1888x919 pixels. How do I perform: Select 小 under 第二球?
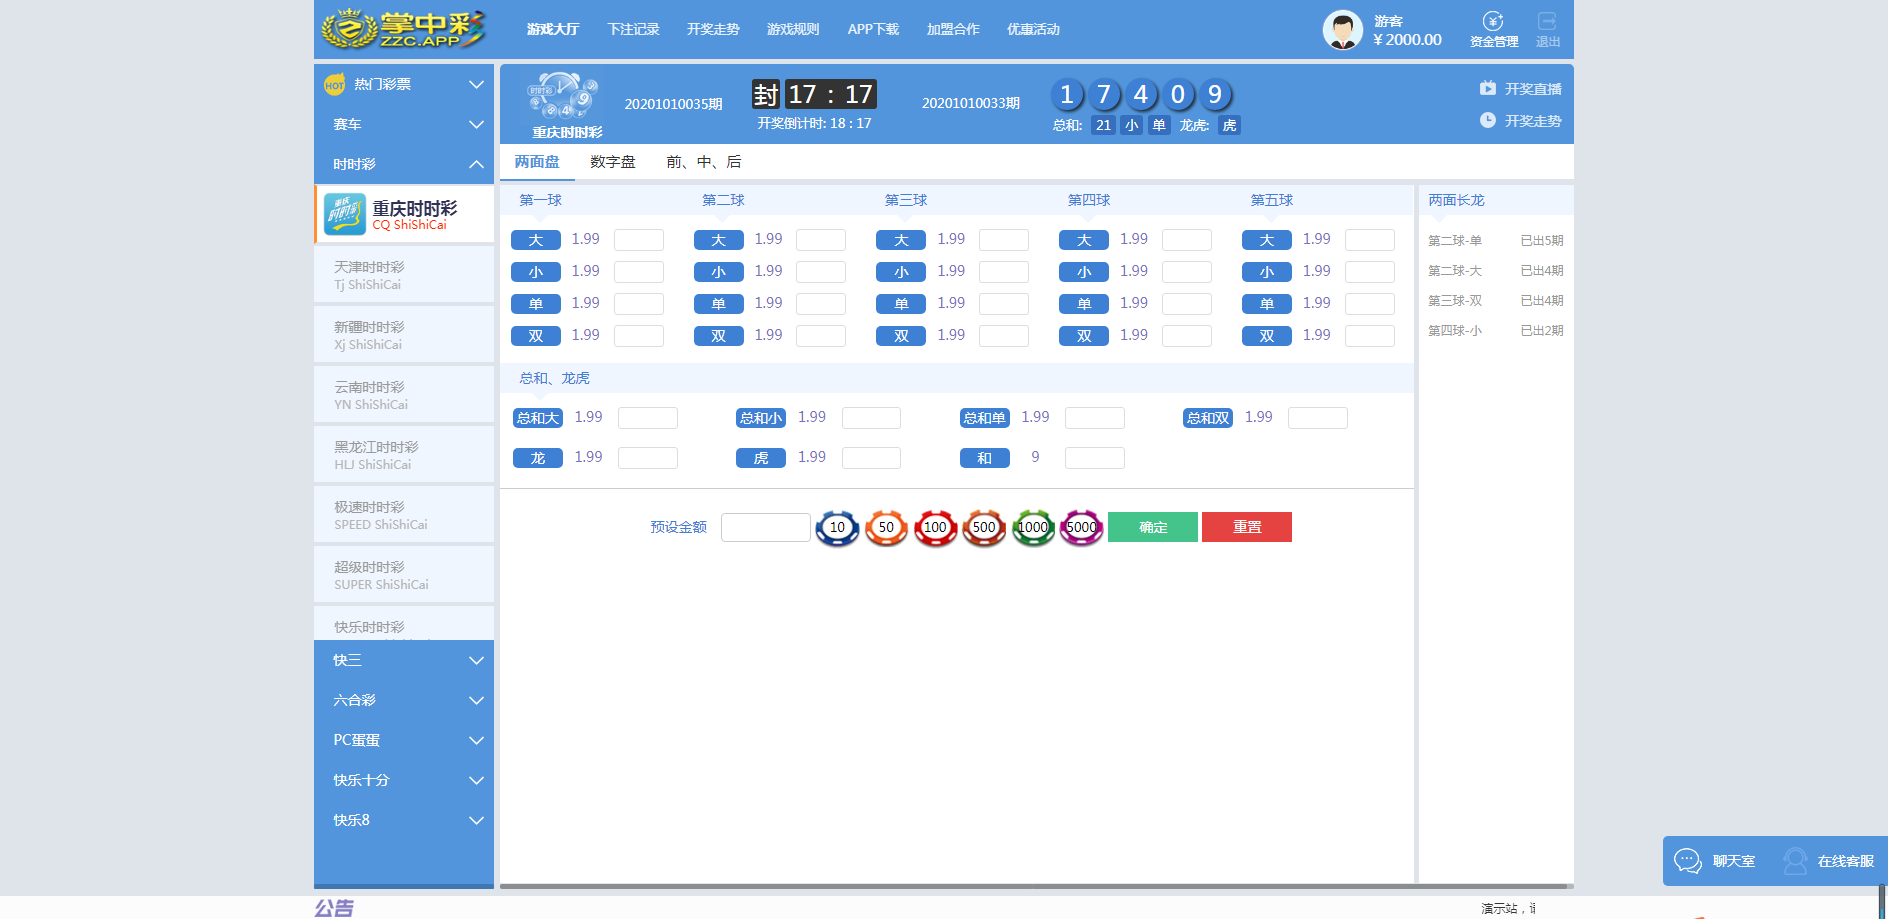click(x=719, y=272)
